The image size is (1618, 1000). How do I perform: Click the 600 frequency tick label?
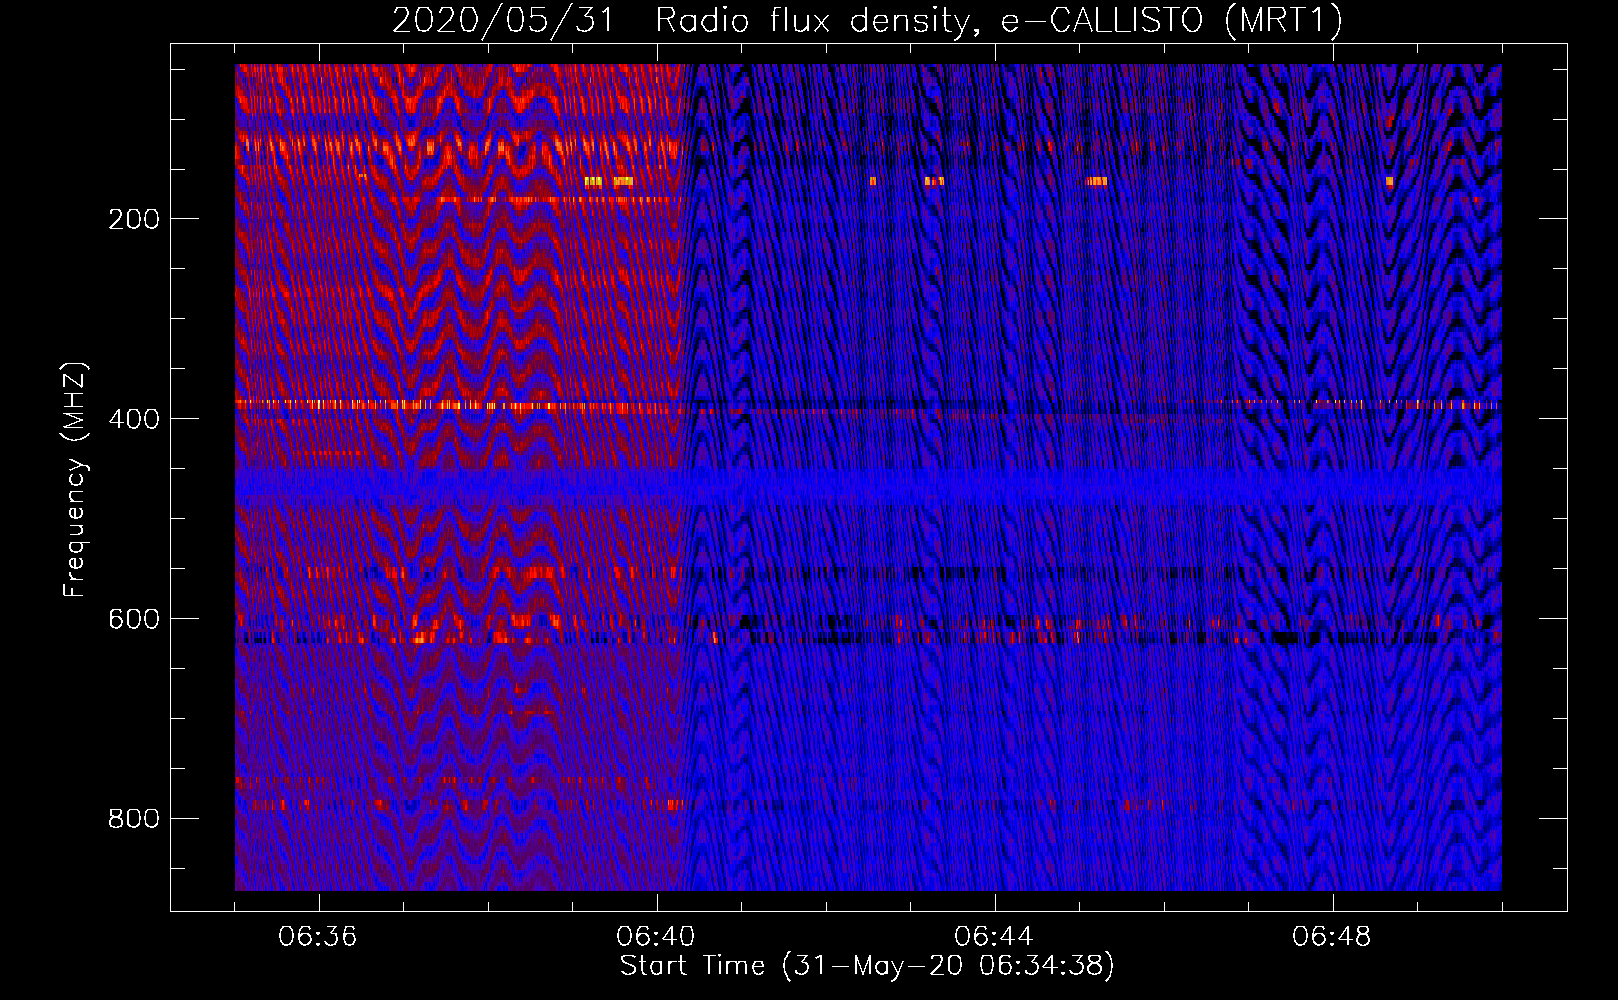(134, 619)
